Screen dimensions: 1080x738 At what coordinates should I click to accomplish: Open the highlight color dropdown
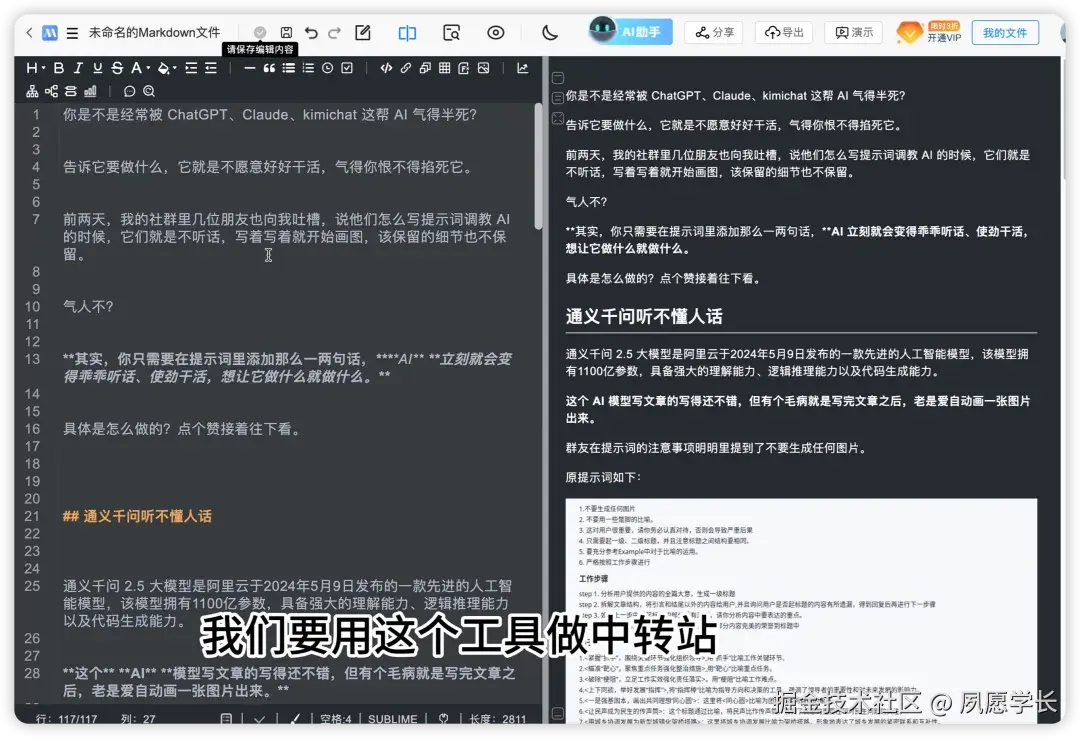pos(174,68)
